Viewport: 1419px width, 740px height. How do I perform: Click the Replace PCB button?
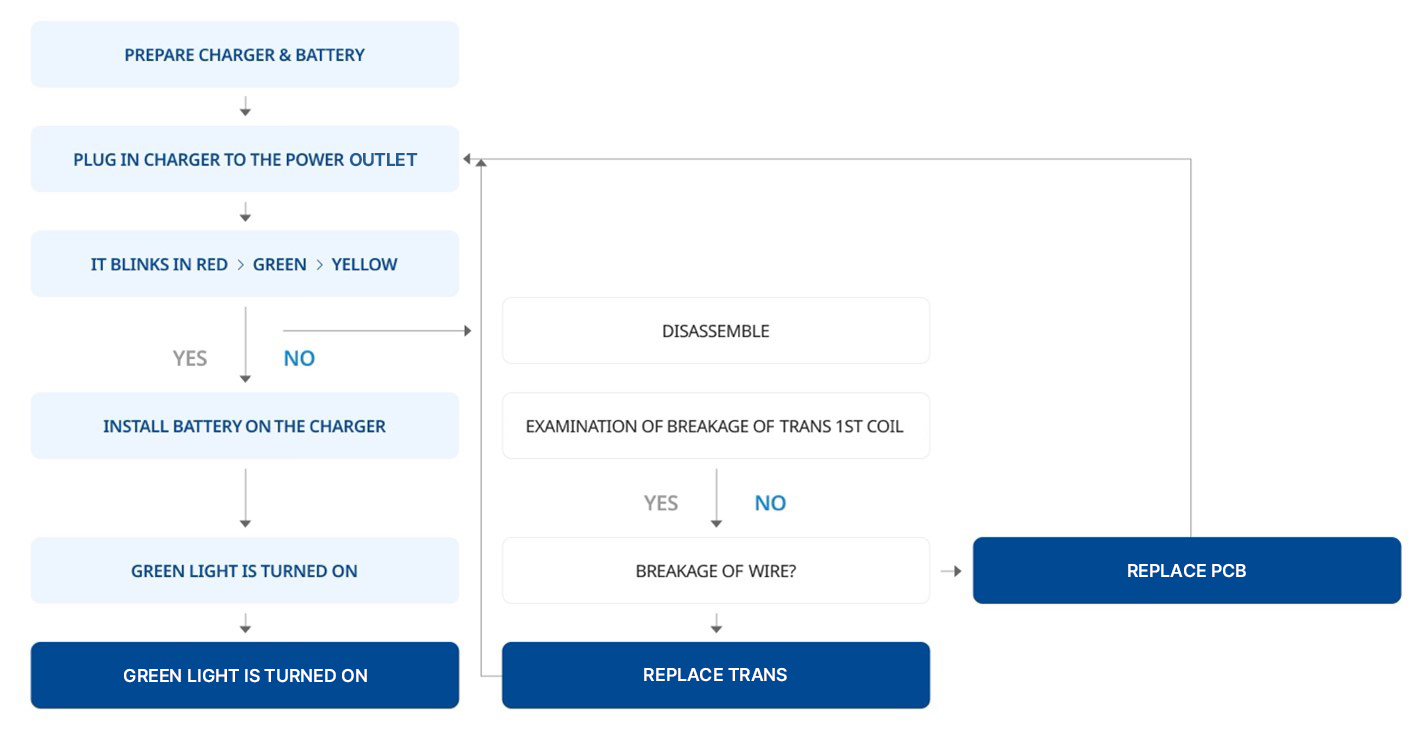(x=1186, y=571)
